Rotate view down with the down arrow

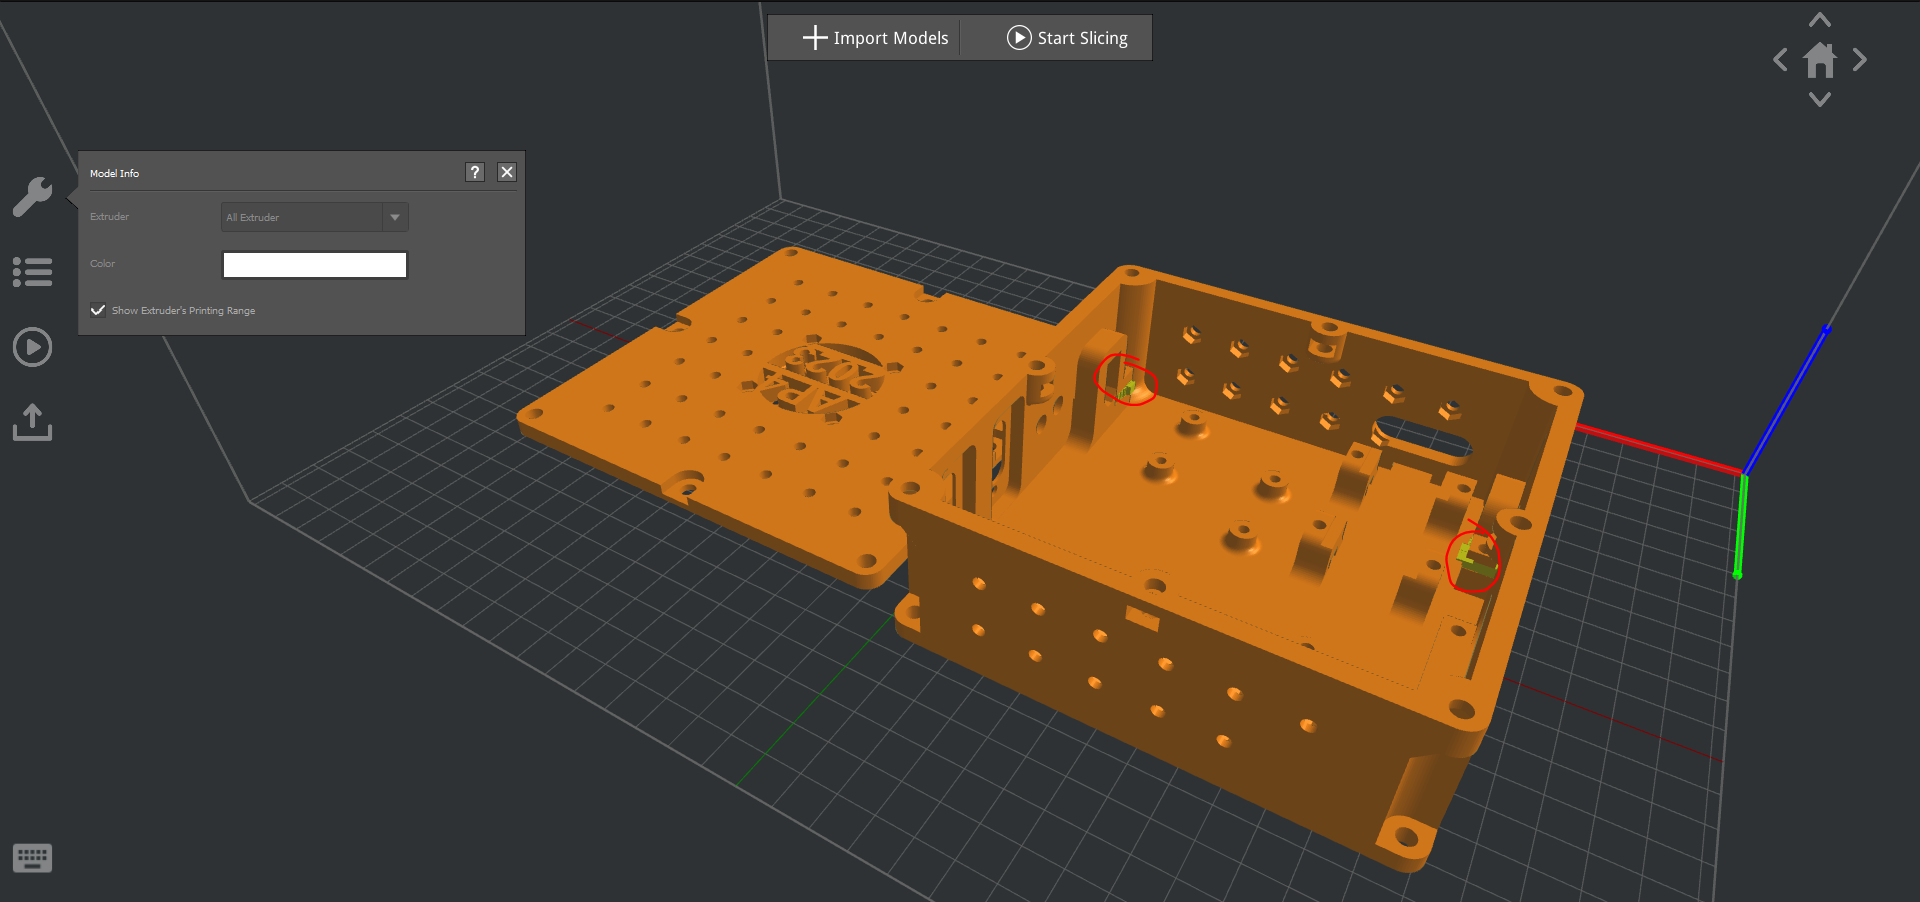[x=1820, y=99]
